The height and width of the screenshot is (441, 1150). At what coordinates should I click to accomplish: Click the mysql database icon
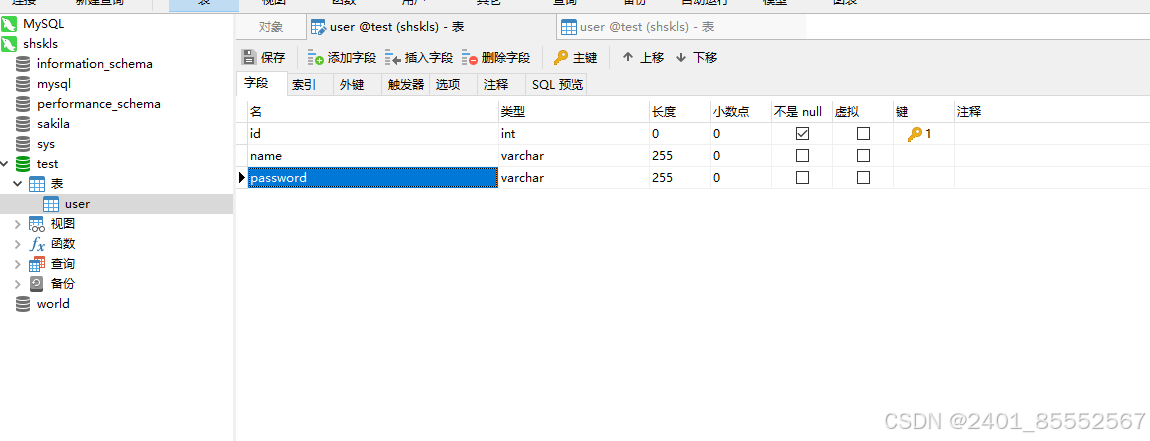click(x=23, y=84)
